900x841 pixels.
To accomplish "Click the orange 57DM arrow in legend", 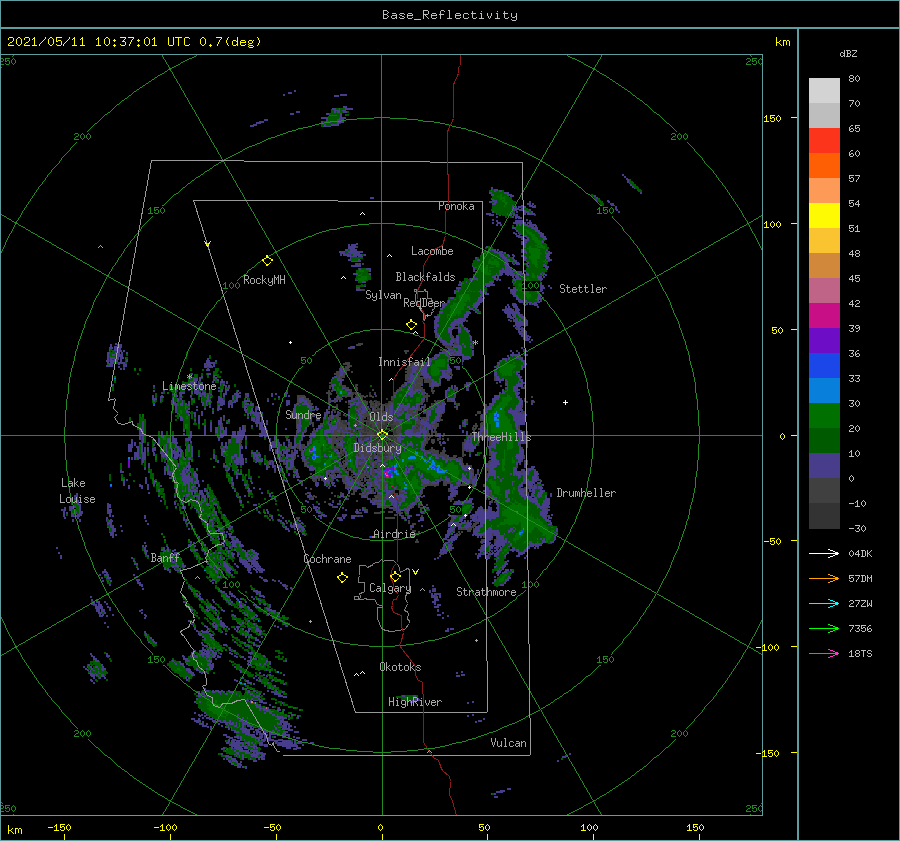I will coord(824,579).
